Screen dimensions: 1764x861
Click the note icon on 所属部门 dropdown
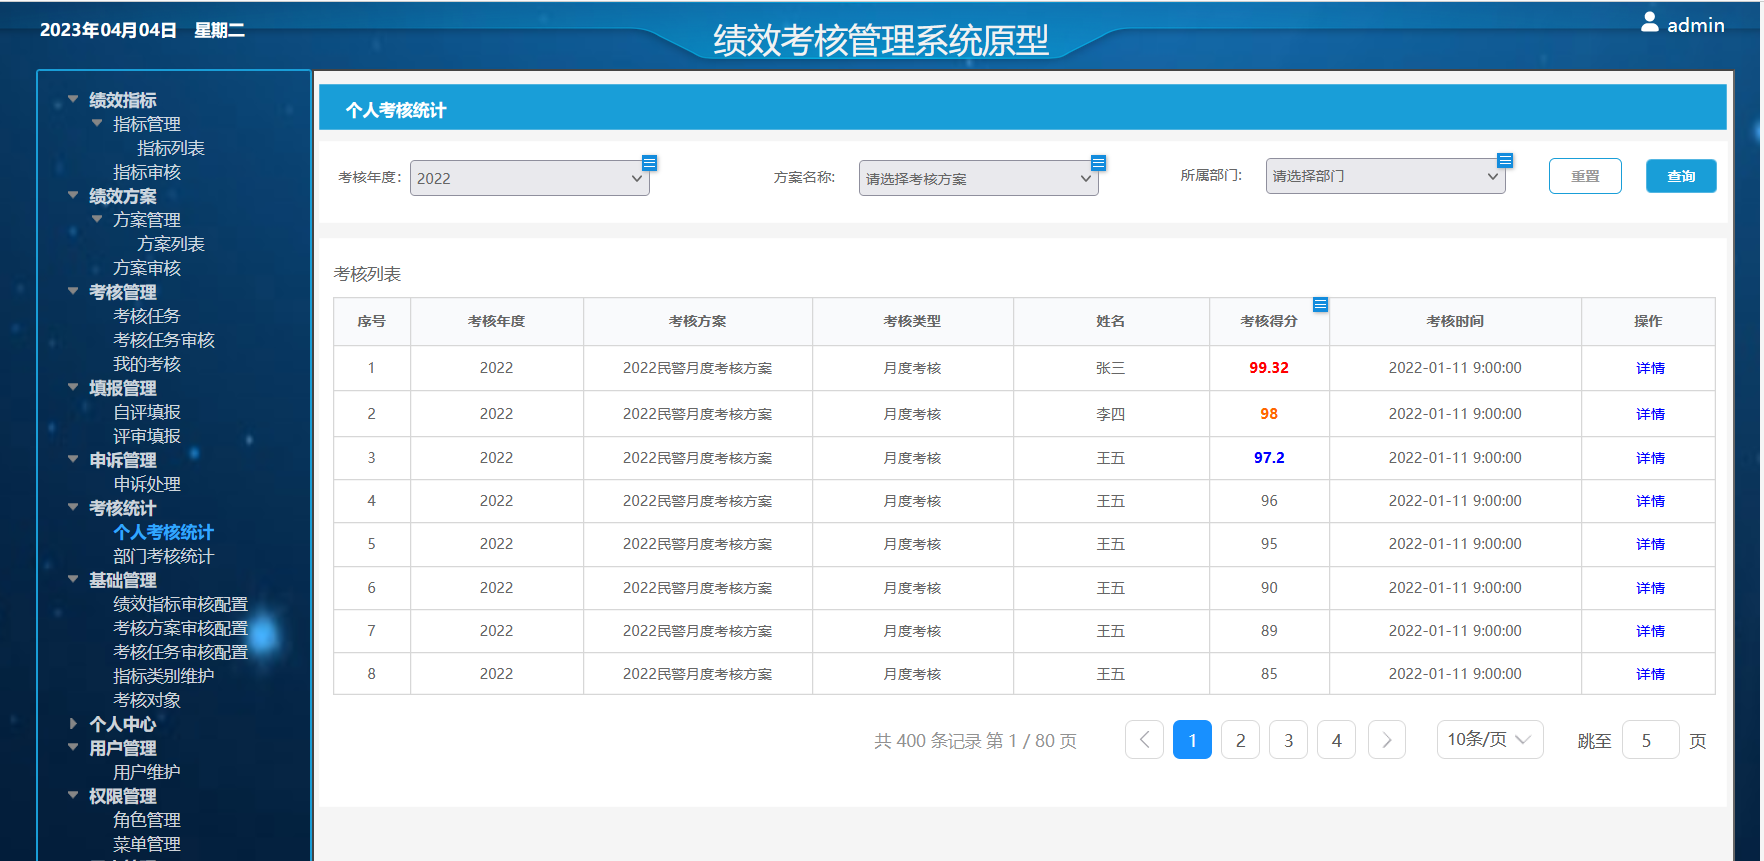point(1505,160)
